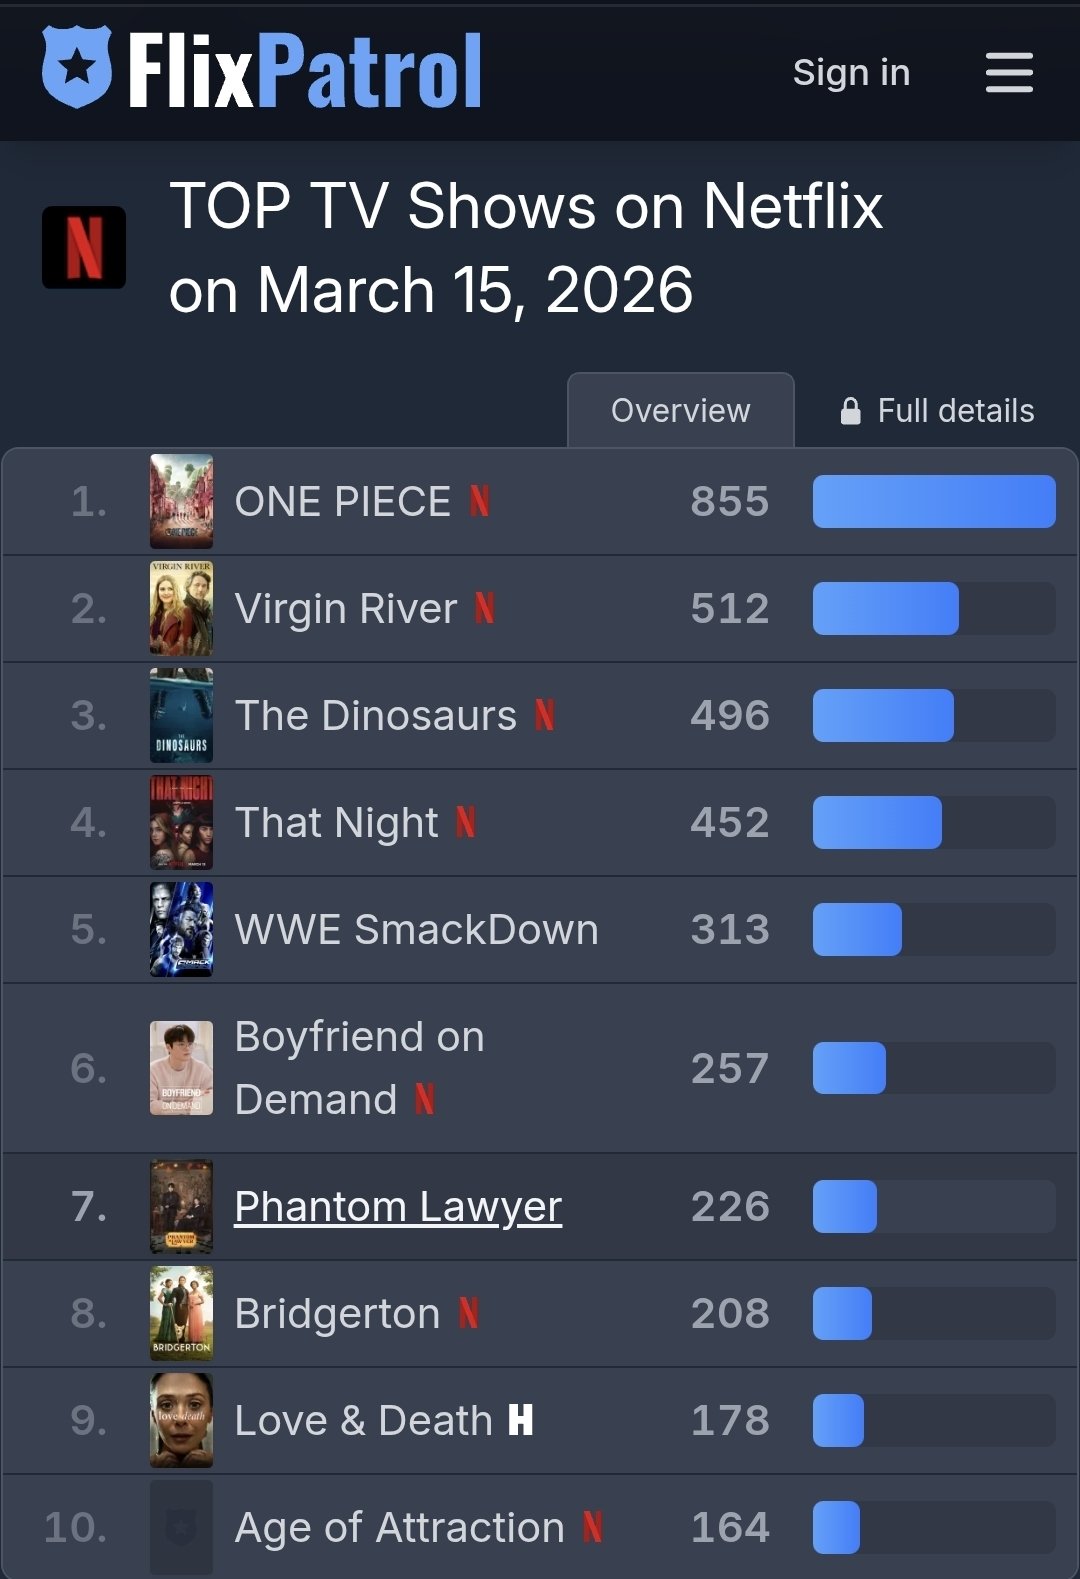This screenshot has width=1080, height=1579.
Task: Click the ONE PIECE points progress bar
Action: click(x=934, y=501)
